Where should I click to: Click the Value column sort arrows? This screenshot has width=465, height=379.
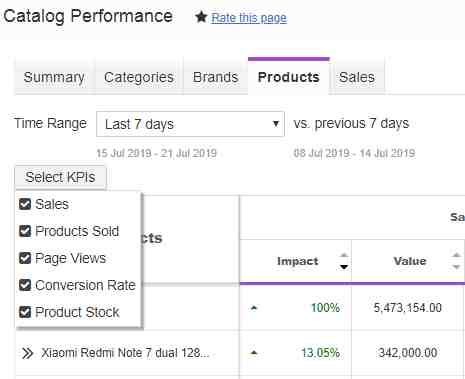click(456, 261)
